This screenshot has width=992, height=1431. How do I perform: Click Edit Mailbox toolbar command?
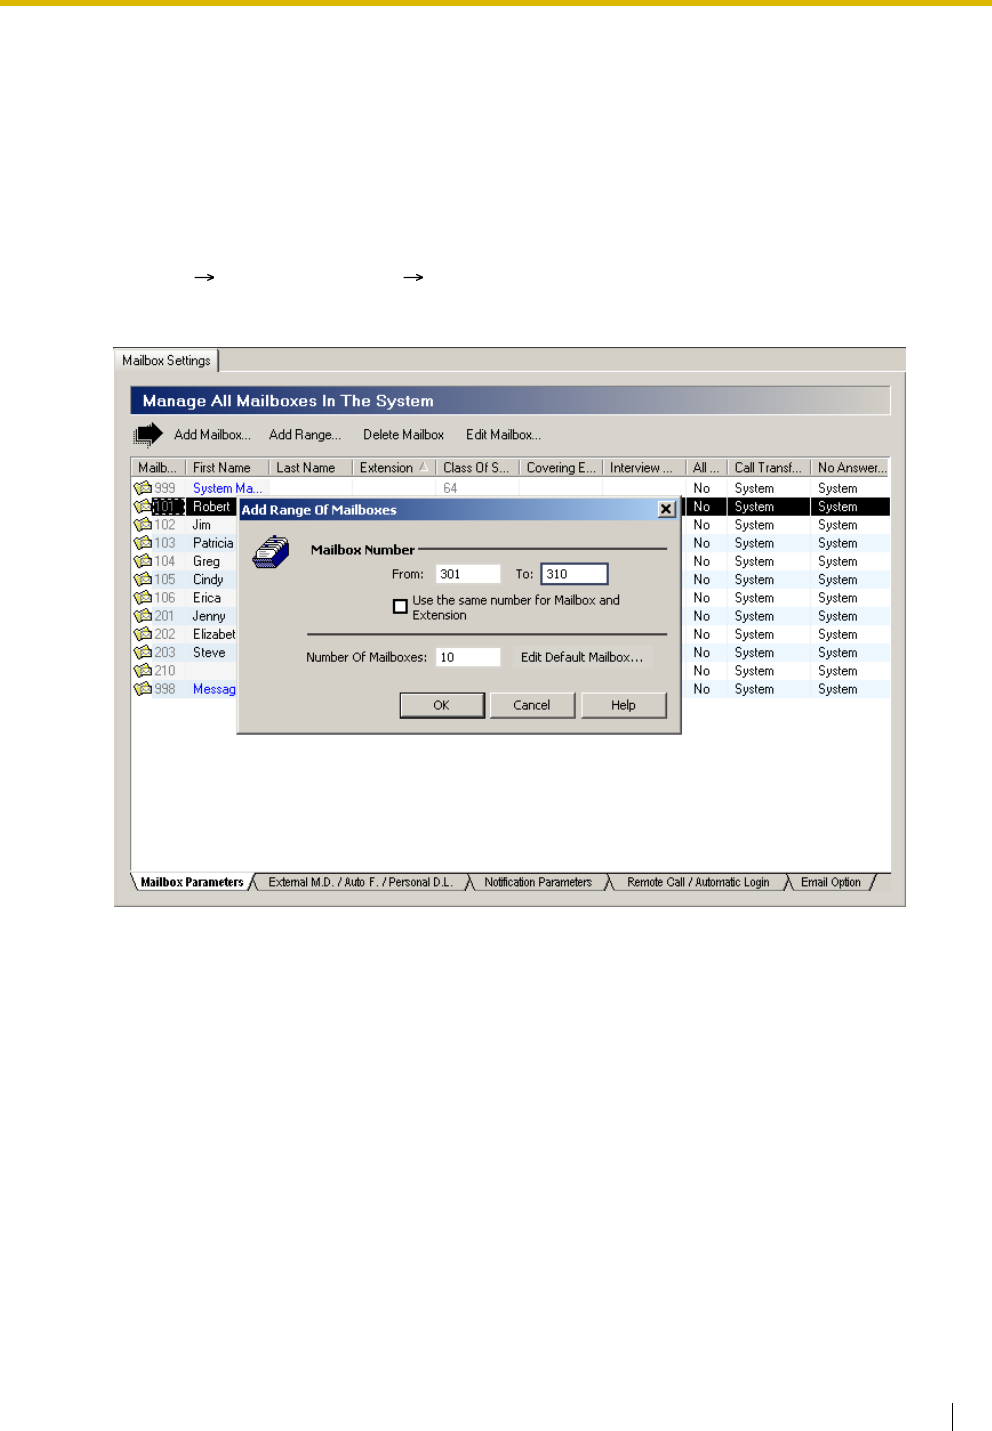[503, 435]
